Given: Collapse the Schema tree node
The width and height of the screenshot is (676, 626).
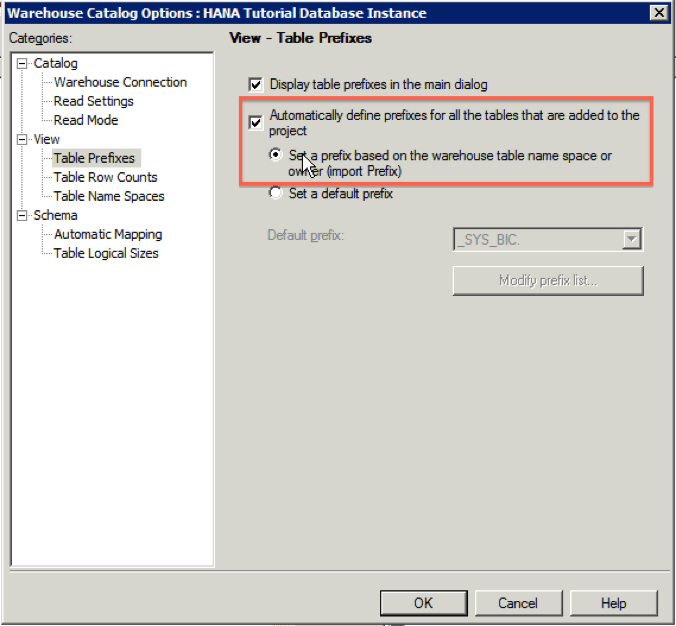Looking at the screenshot, I should click(x=22, y=215).
